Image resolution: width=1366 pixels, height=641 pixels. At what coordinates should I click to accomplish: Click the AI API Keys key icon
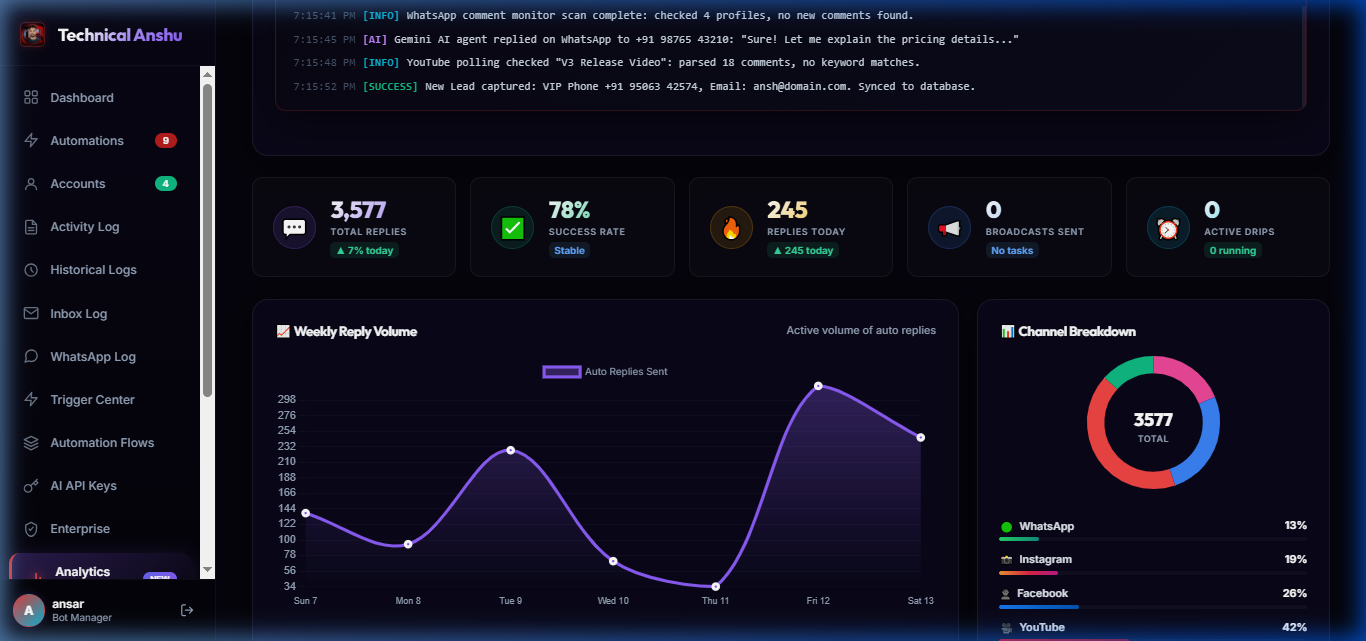coord(31,486)
